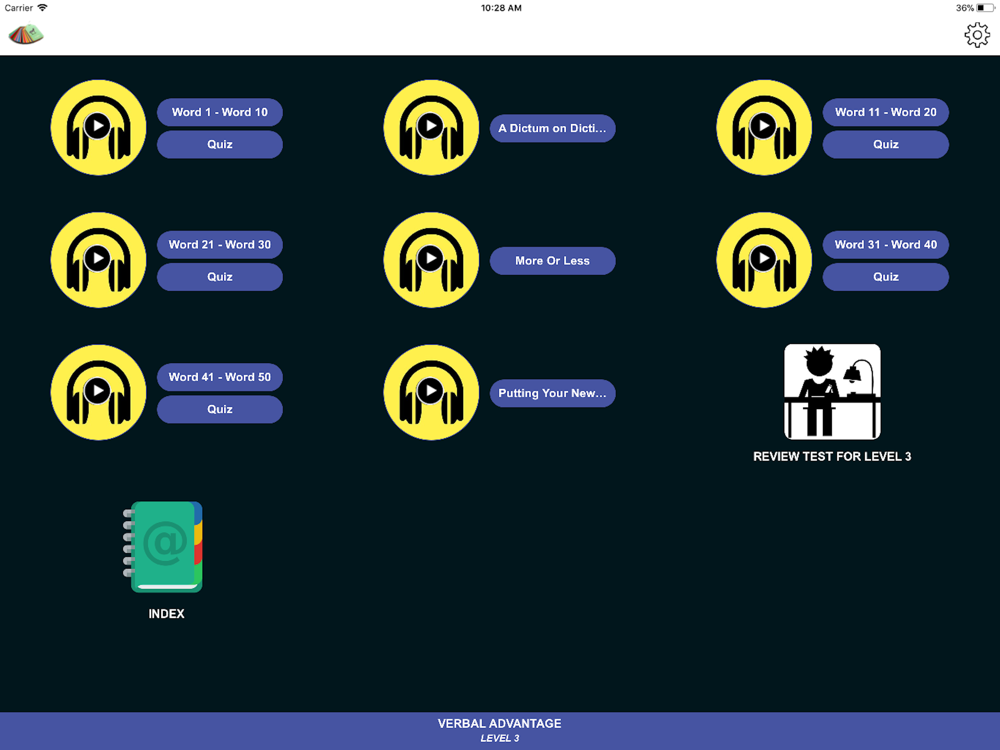Viewport: 1000px width, 750px height.
Task: Click the LEVEL 3 subtitle in bottom bar
Action: (x=499, y=739)
